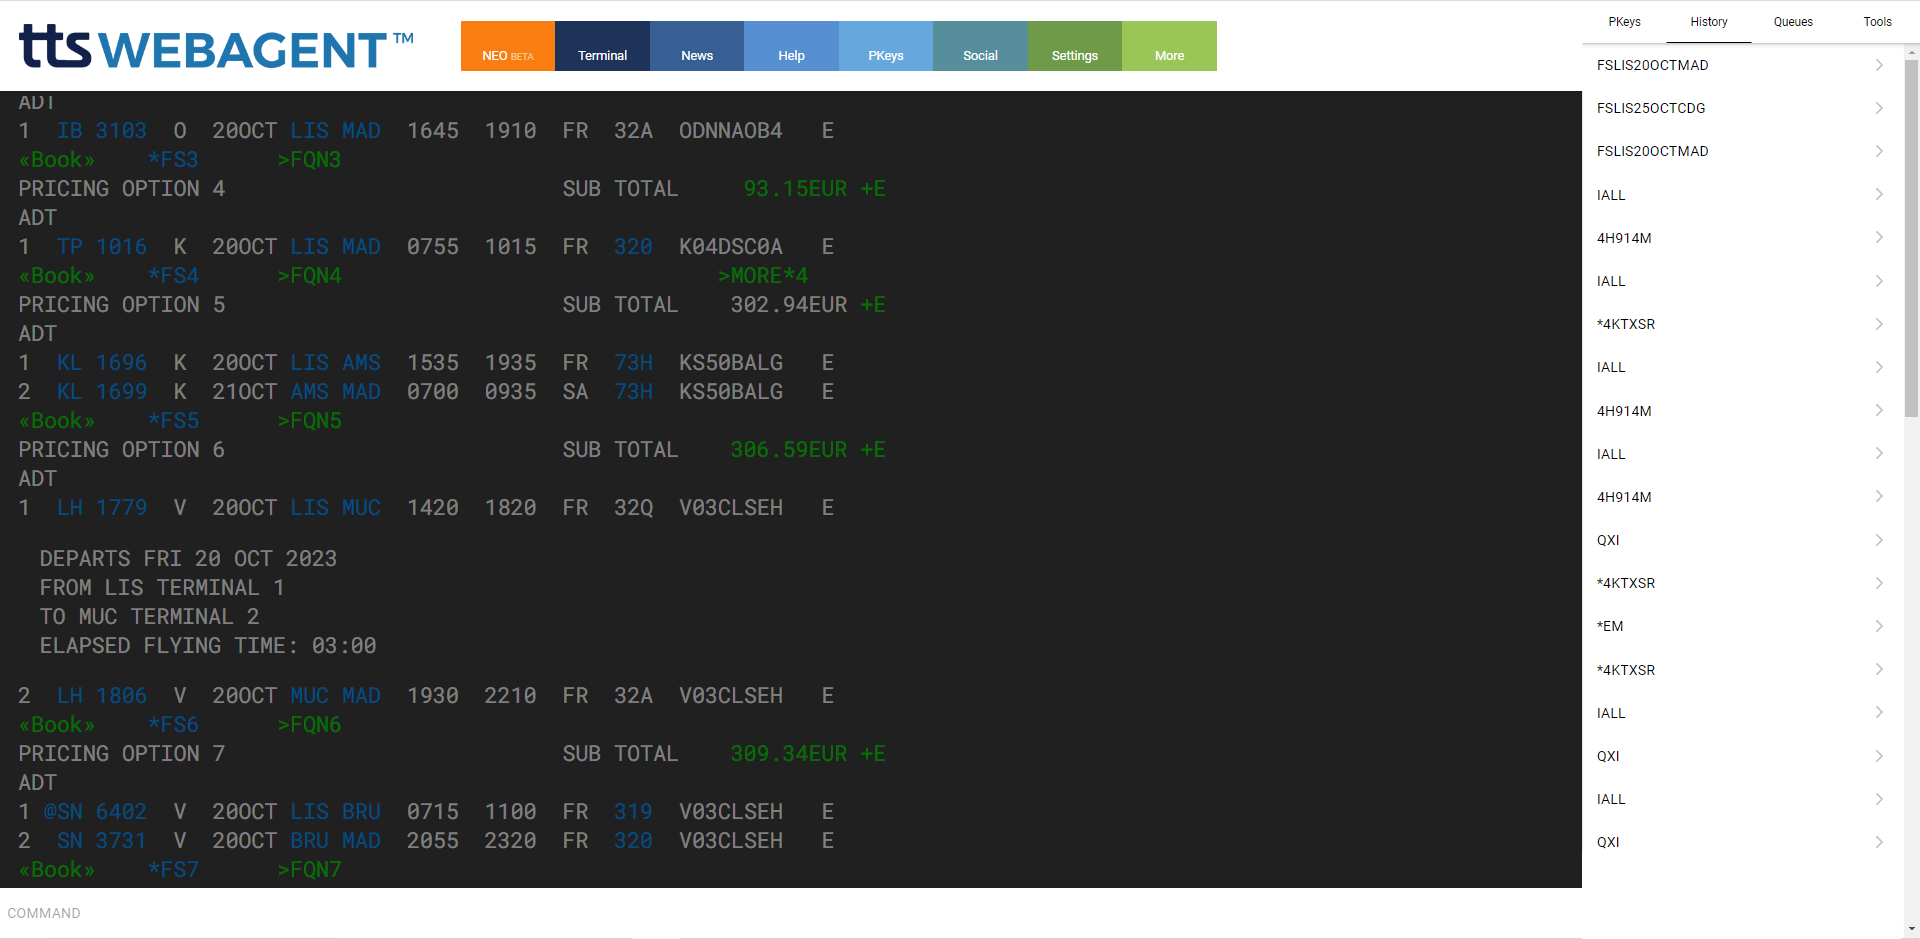The image size is (1920, 939).
Task: Click «Book» under the IB 3103 flight
Action: pyautogui.click(x=56, y=159)
